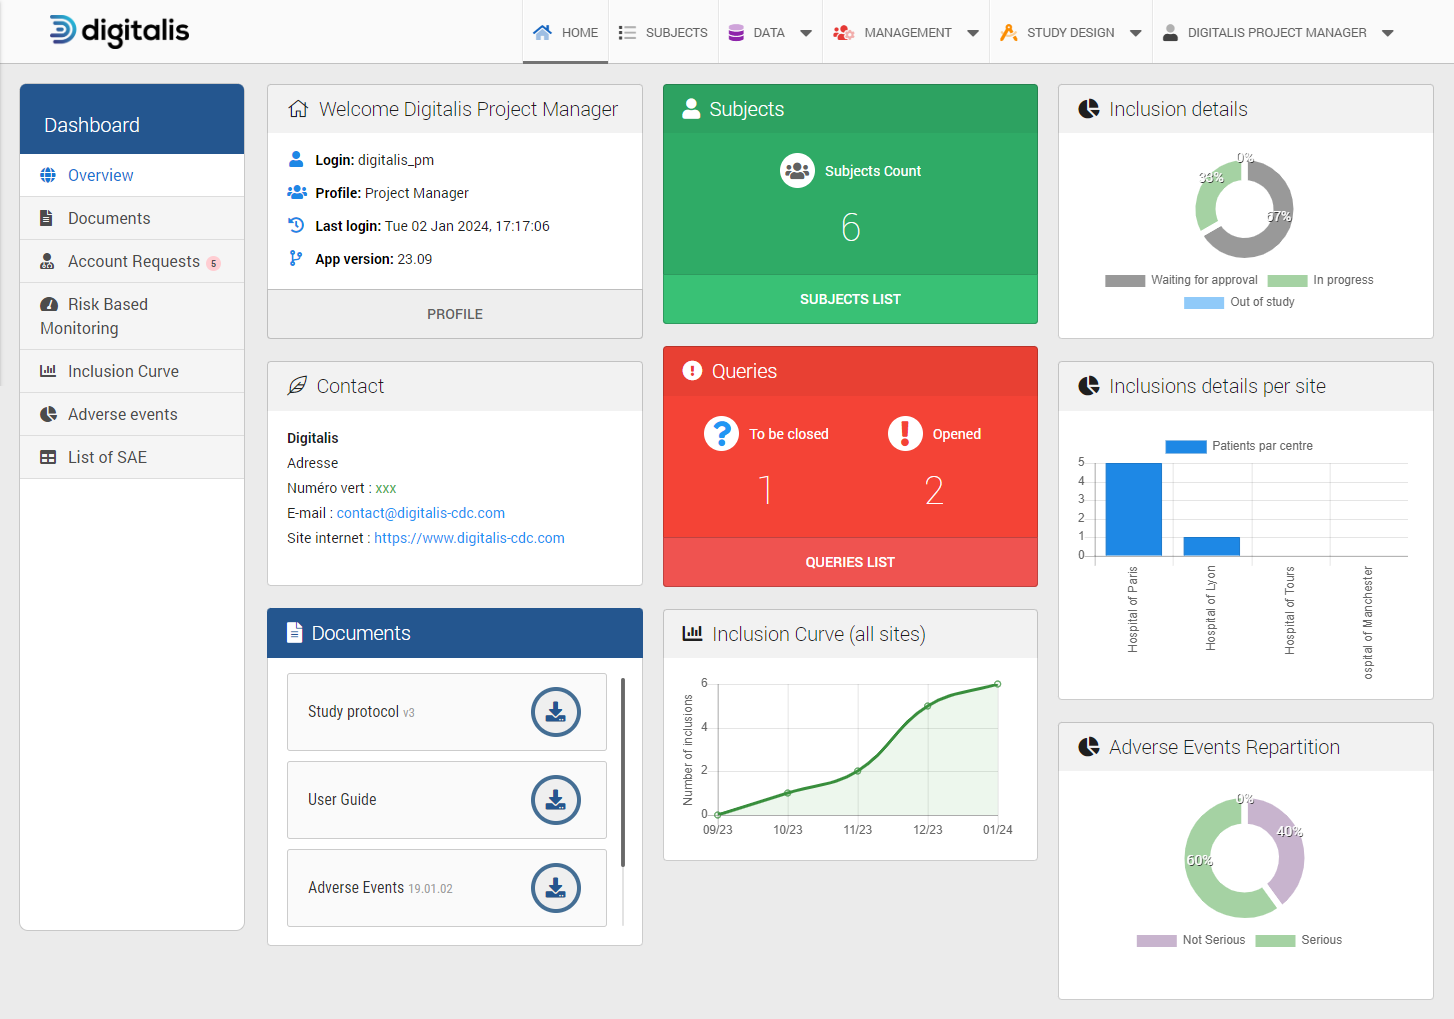Toggle the Waiting for approval legend
This screenshot has height=1019, width=1454.
(1124, 281)
